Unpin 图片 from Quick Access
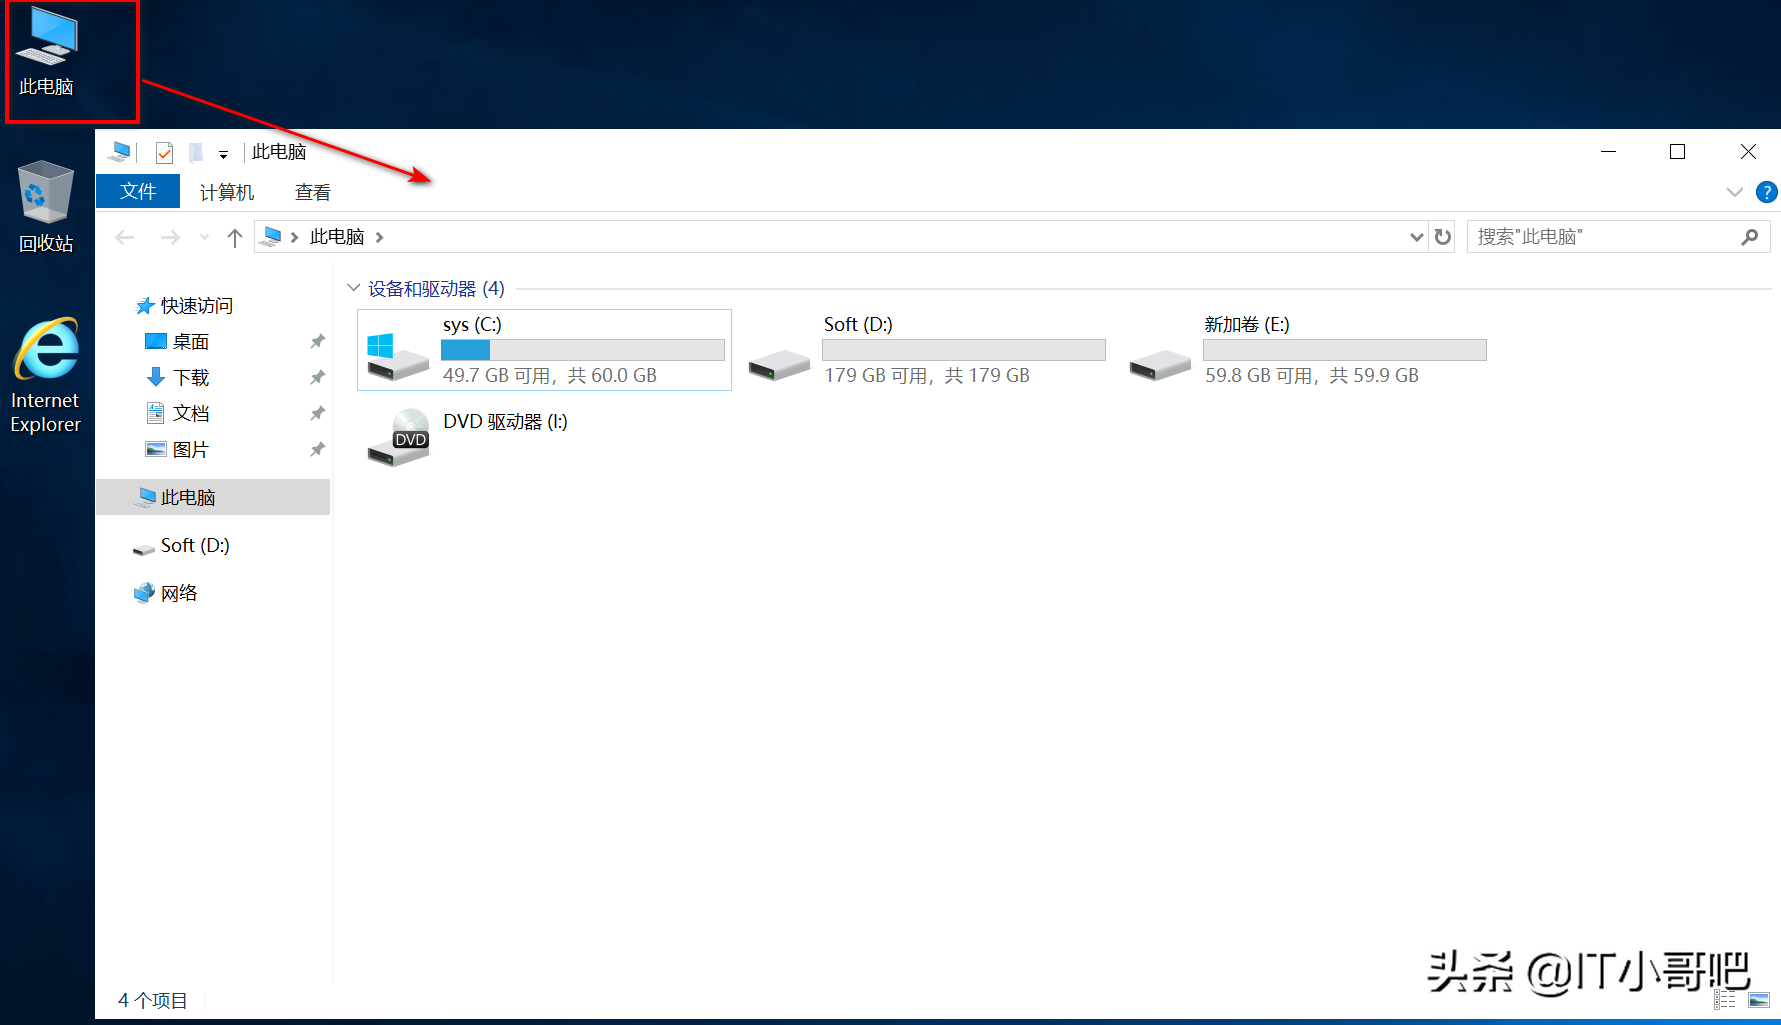 [317, 449]
